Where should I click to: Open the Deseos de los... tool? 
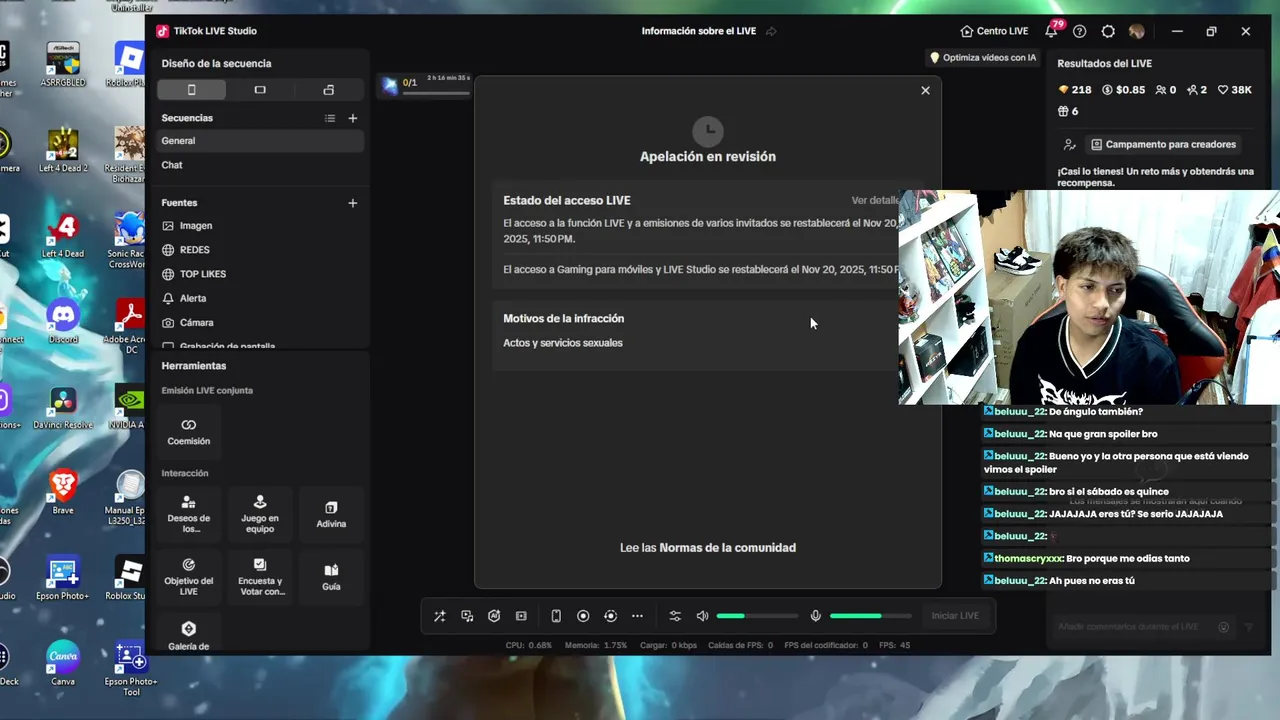189,513
